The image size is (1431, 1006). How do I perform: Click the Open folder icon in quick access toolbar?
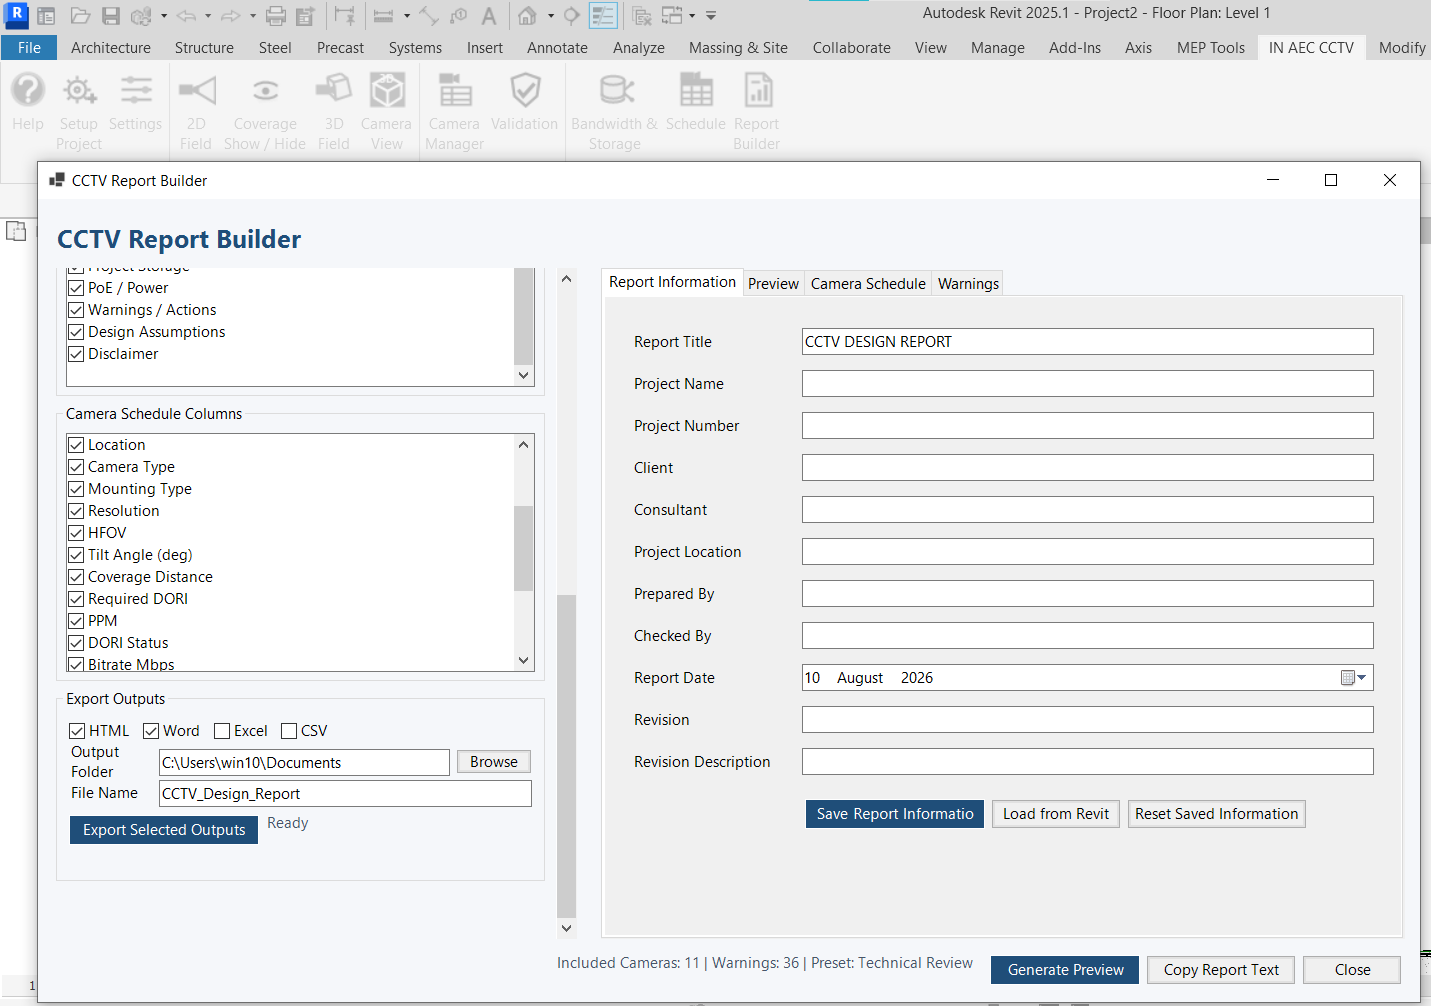pos(81,16)
